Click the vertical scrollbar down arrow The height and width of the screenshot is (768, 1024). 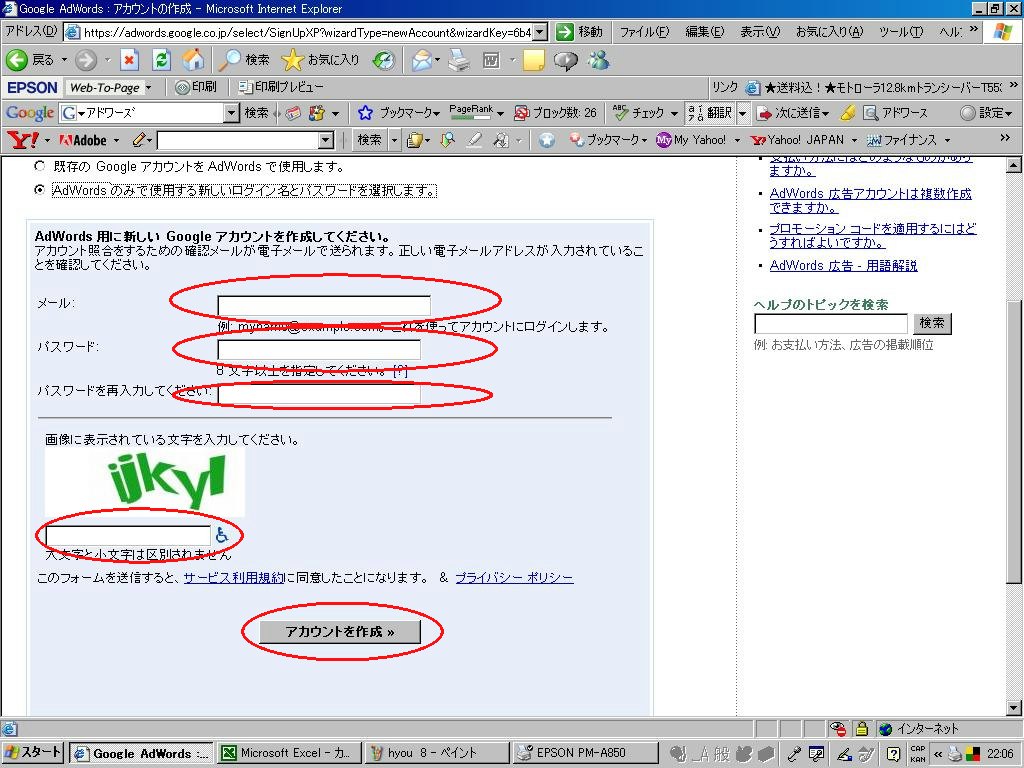(x=1014, y=707)
